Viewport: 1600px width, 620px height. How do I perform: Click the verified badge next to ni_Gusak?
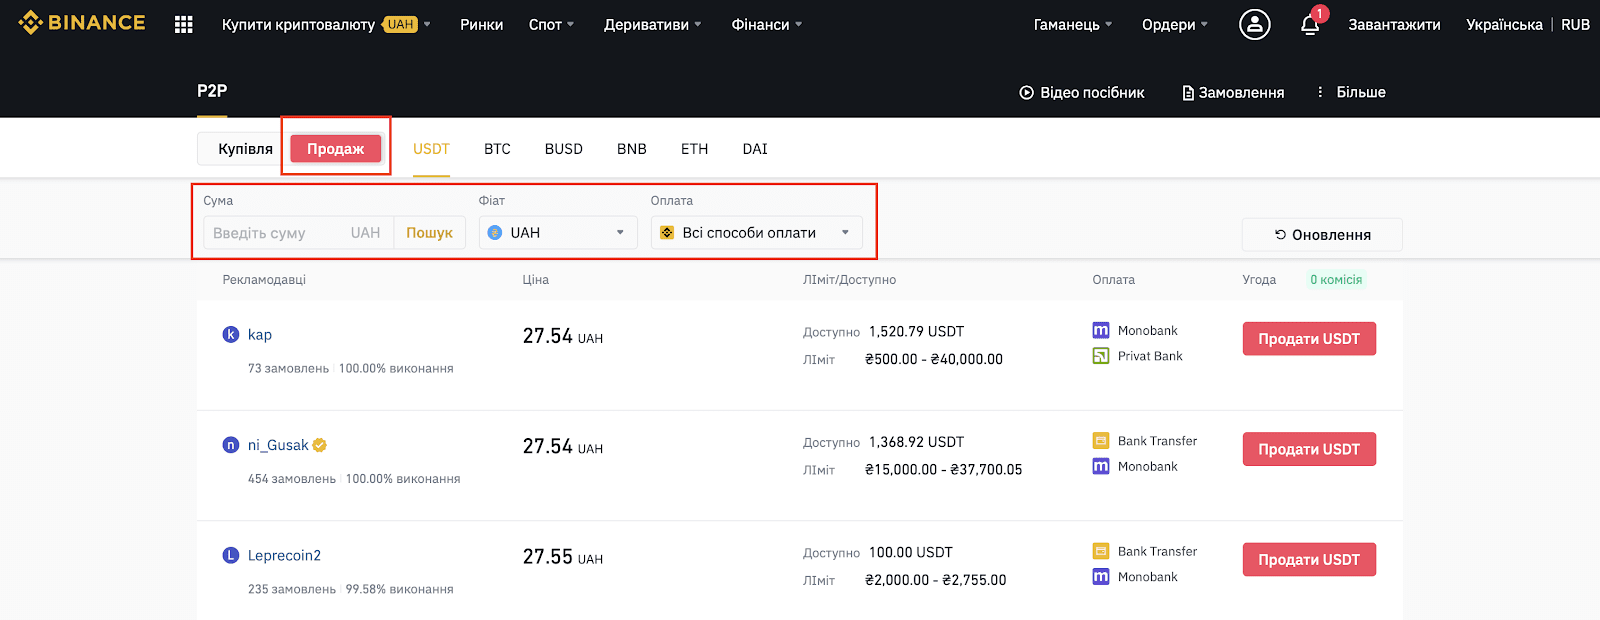pos(320,445)
